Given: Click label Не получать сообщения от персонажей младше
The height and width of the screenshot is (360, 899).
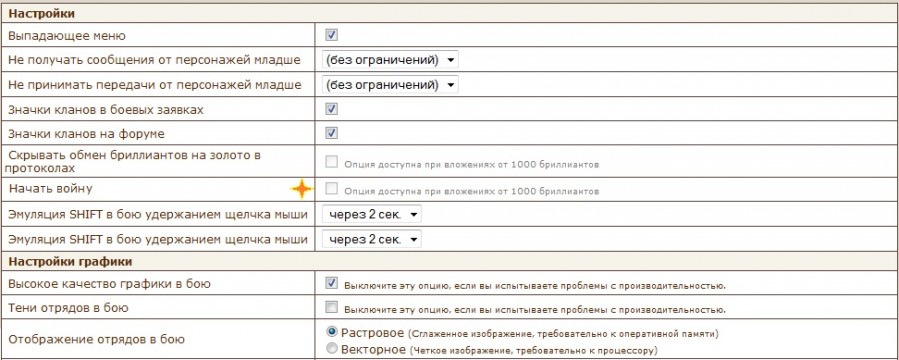Looking at the screenshot, I should click(154, 60).
